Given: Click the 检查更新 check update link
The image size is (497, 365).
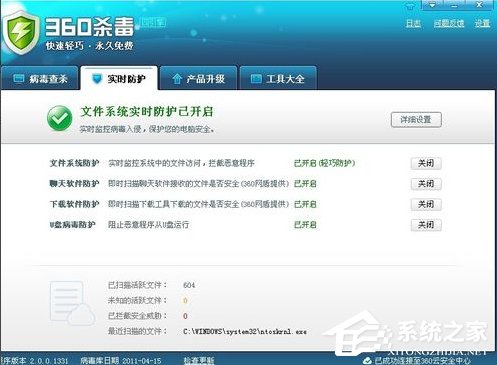Looking at the screenshot, I should pyautogui.click(x=199, y=361).
